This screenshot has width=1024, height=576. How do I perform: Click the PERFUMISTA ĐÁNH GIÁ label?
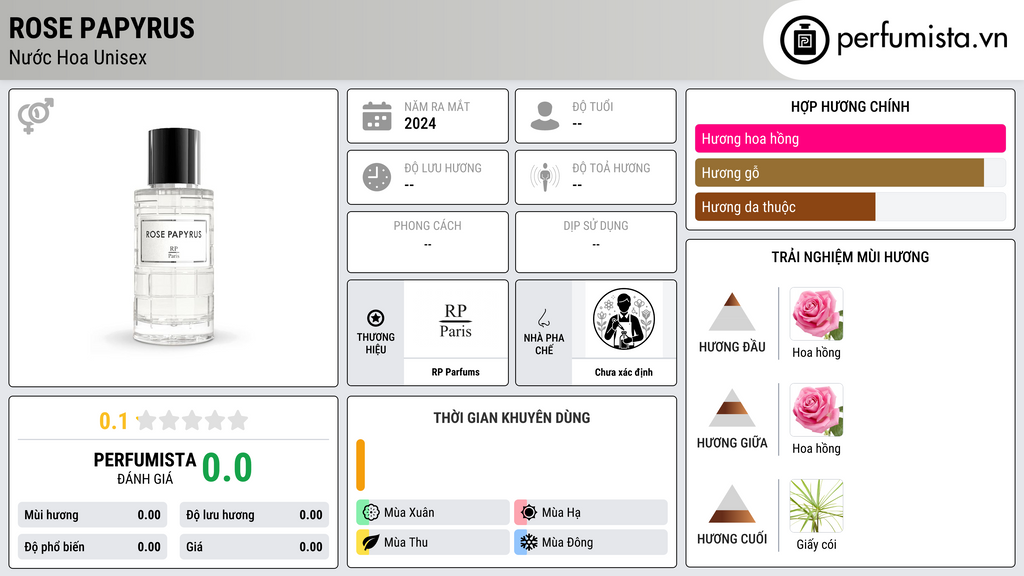tap(145, 468)
